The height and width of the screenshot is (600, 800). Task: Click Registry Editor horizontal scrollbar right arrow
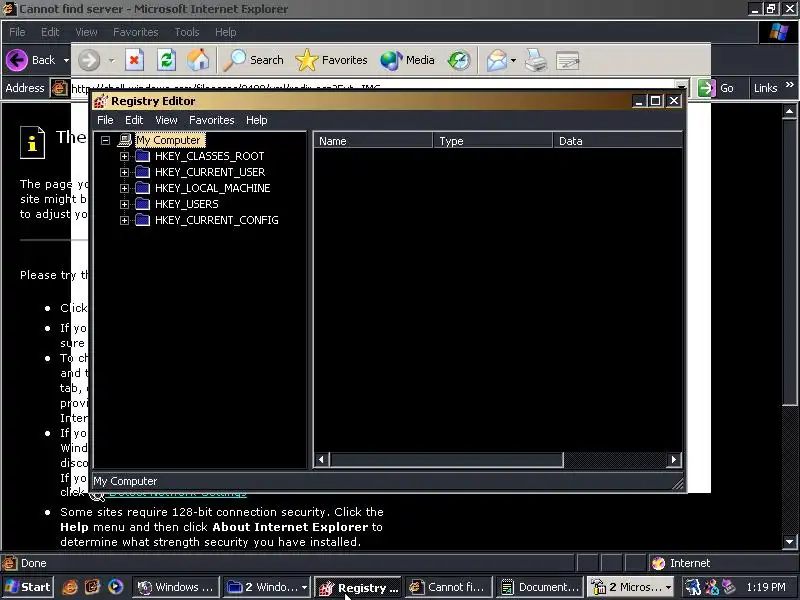[x=673, y=460]
